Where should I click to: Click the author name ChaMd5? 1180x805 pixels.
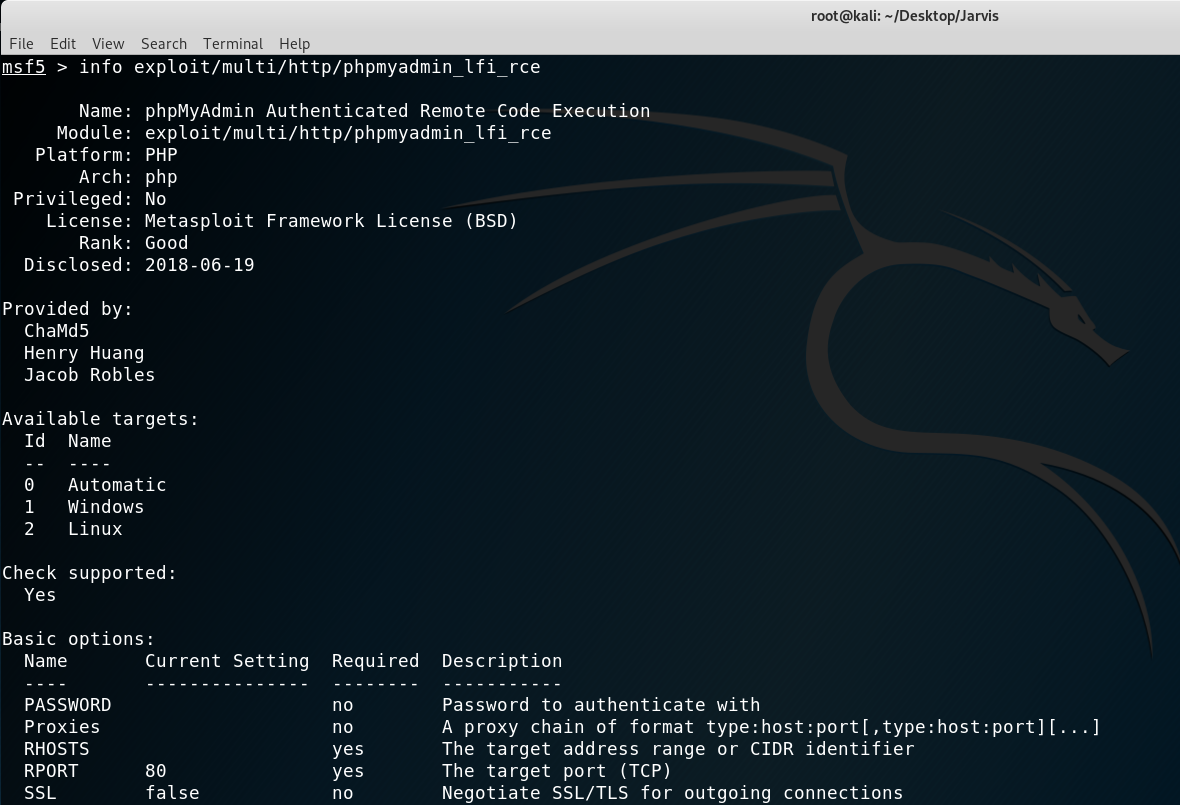click(x=56, y=331)
